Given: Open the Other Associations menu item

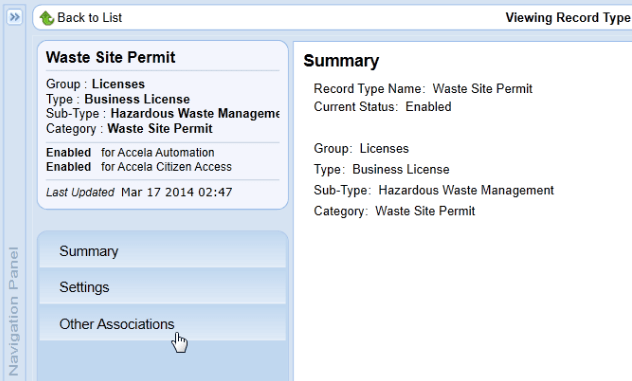Looking at the screenshot, I should tap(162, 323).
